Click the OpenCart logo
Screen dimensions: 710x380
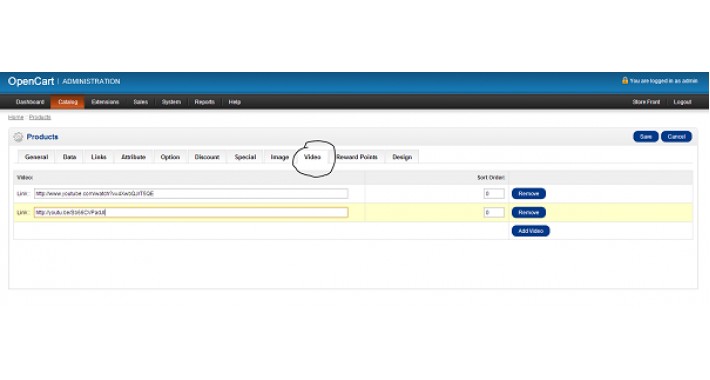(x=31, y=82)
